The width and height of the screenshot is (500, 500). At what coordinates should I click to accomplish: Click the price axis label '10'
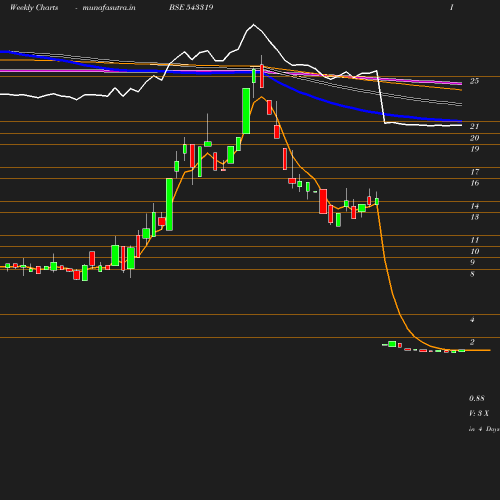coord(474,251)
